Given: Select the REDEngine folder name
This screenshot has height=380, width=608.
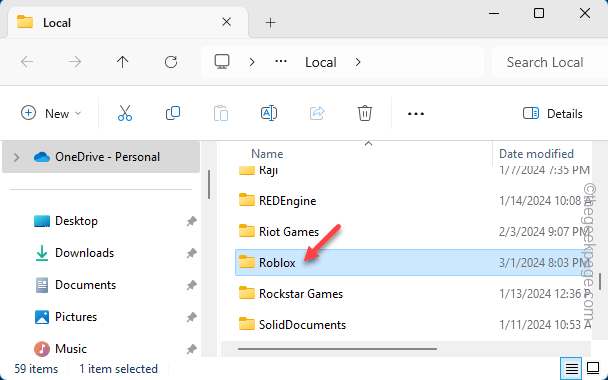Looking at the screenshot, I should tap(288, 200).
